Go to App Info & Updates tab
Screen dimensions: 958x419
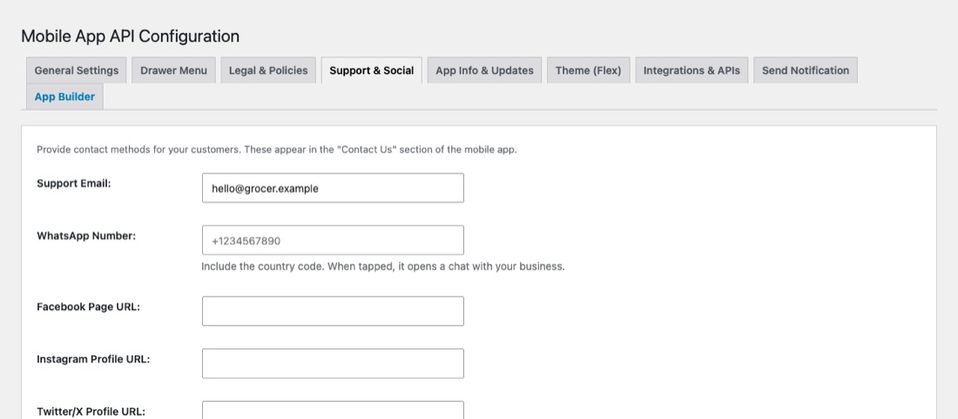[x=484, y=70]
